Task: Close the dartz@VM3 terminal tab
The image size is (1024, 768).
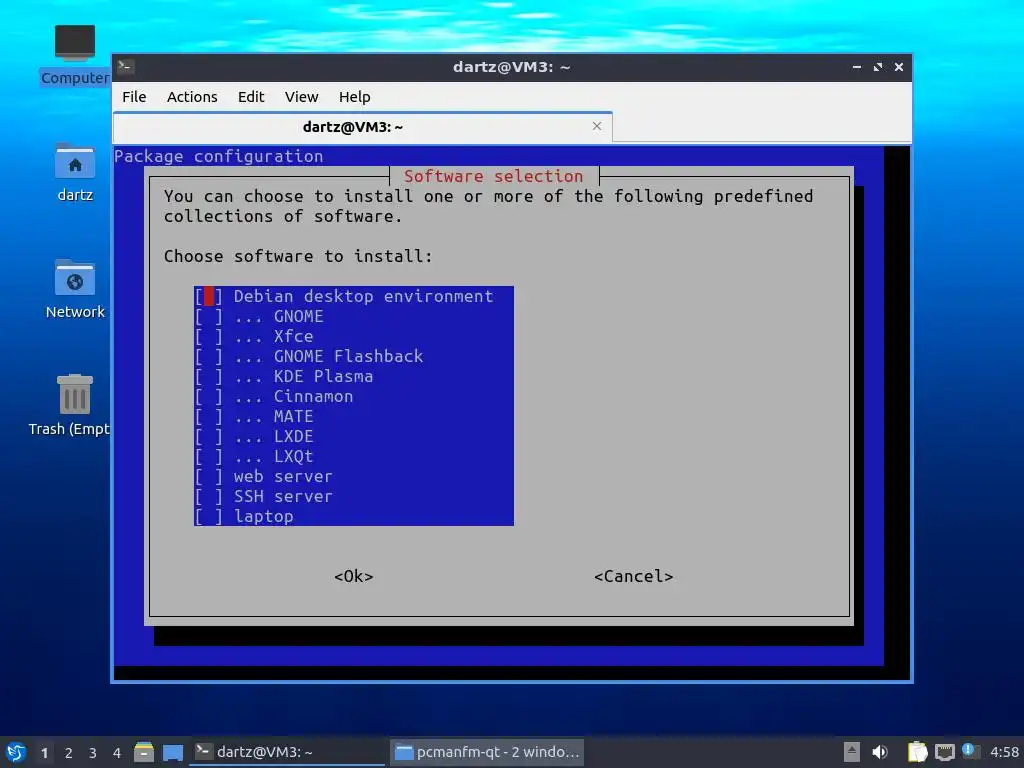Action: coord(596,126)
